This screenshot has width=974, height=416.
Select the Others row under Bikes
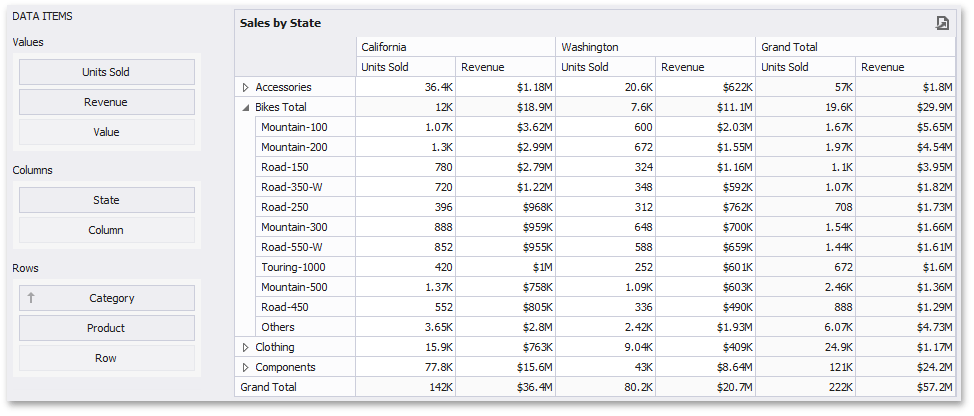click(x=278, y=327)
